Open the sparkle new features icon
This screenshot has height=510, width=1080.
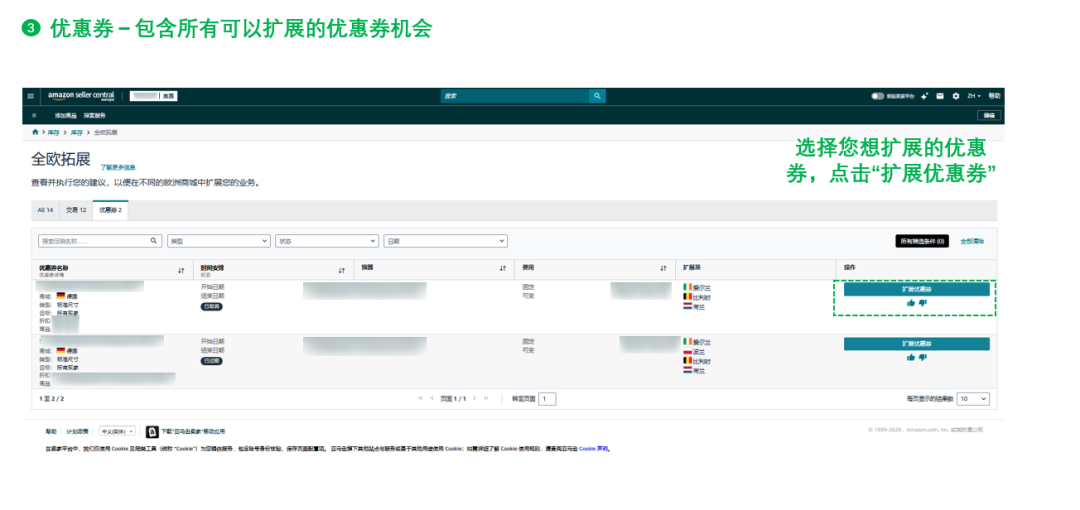(x=924, y=96)
